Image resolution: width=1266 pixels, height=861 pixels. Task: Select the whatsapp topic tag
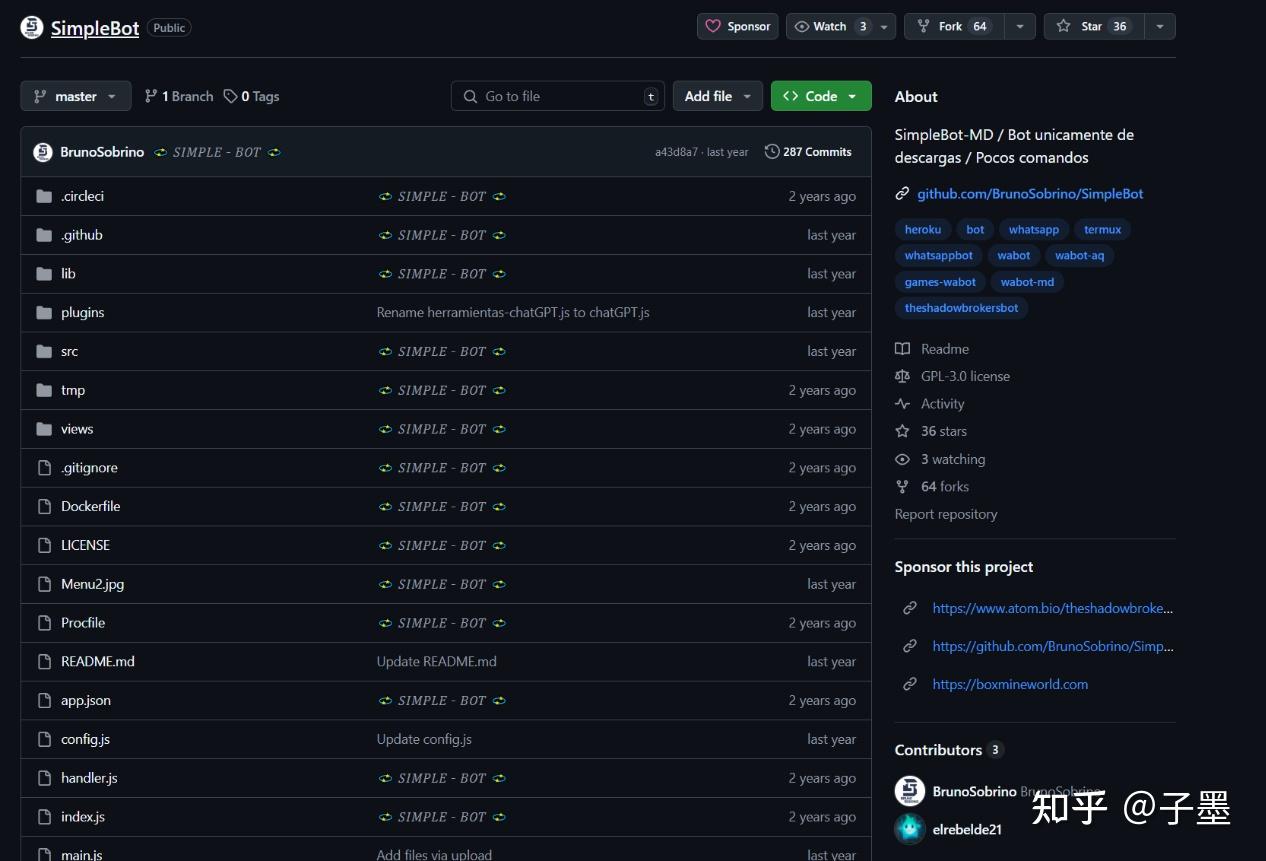point(1033,230)
